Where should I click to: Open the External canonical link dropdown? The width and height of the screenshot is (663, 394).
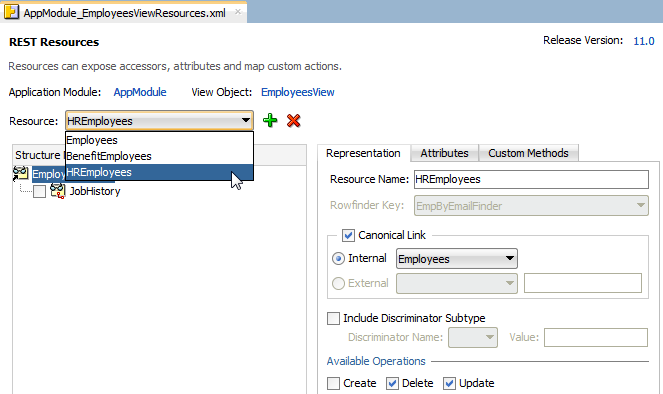click(457, 283)
